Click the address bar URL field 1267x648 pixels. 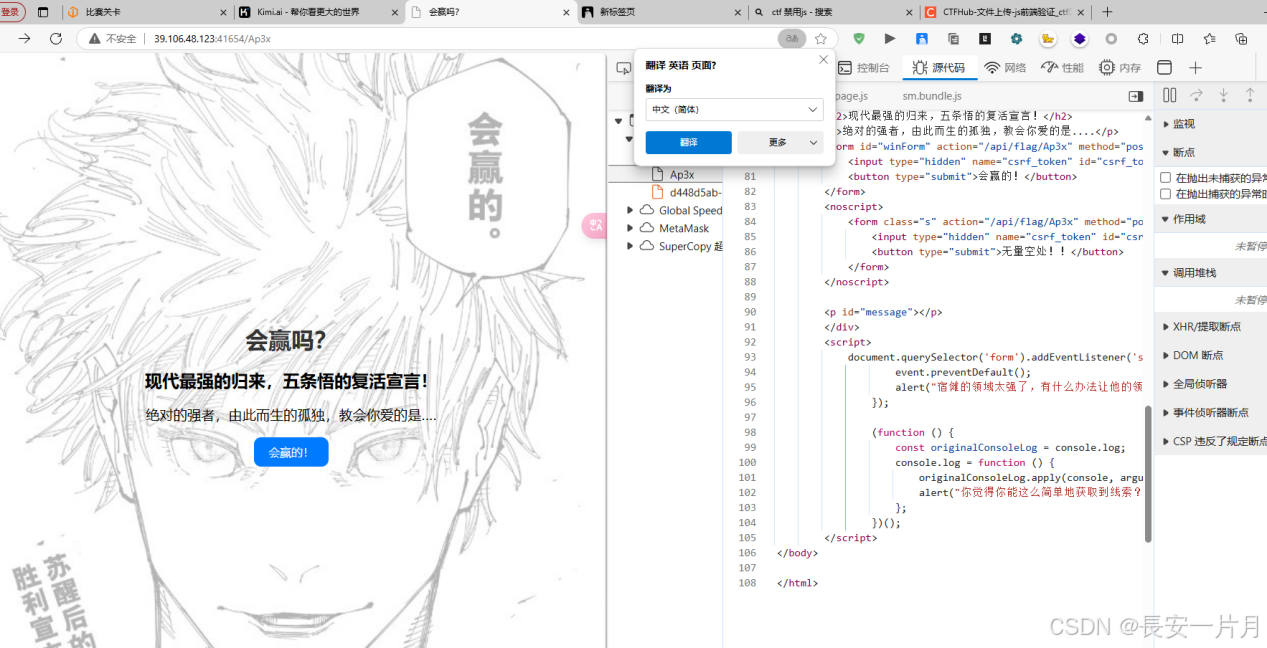tap(458, 38)
